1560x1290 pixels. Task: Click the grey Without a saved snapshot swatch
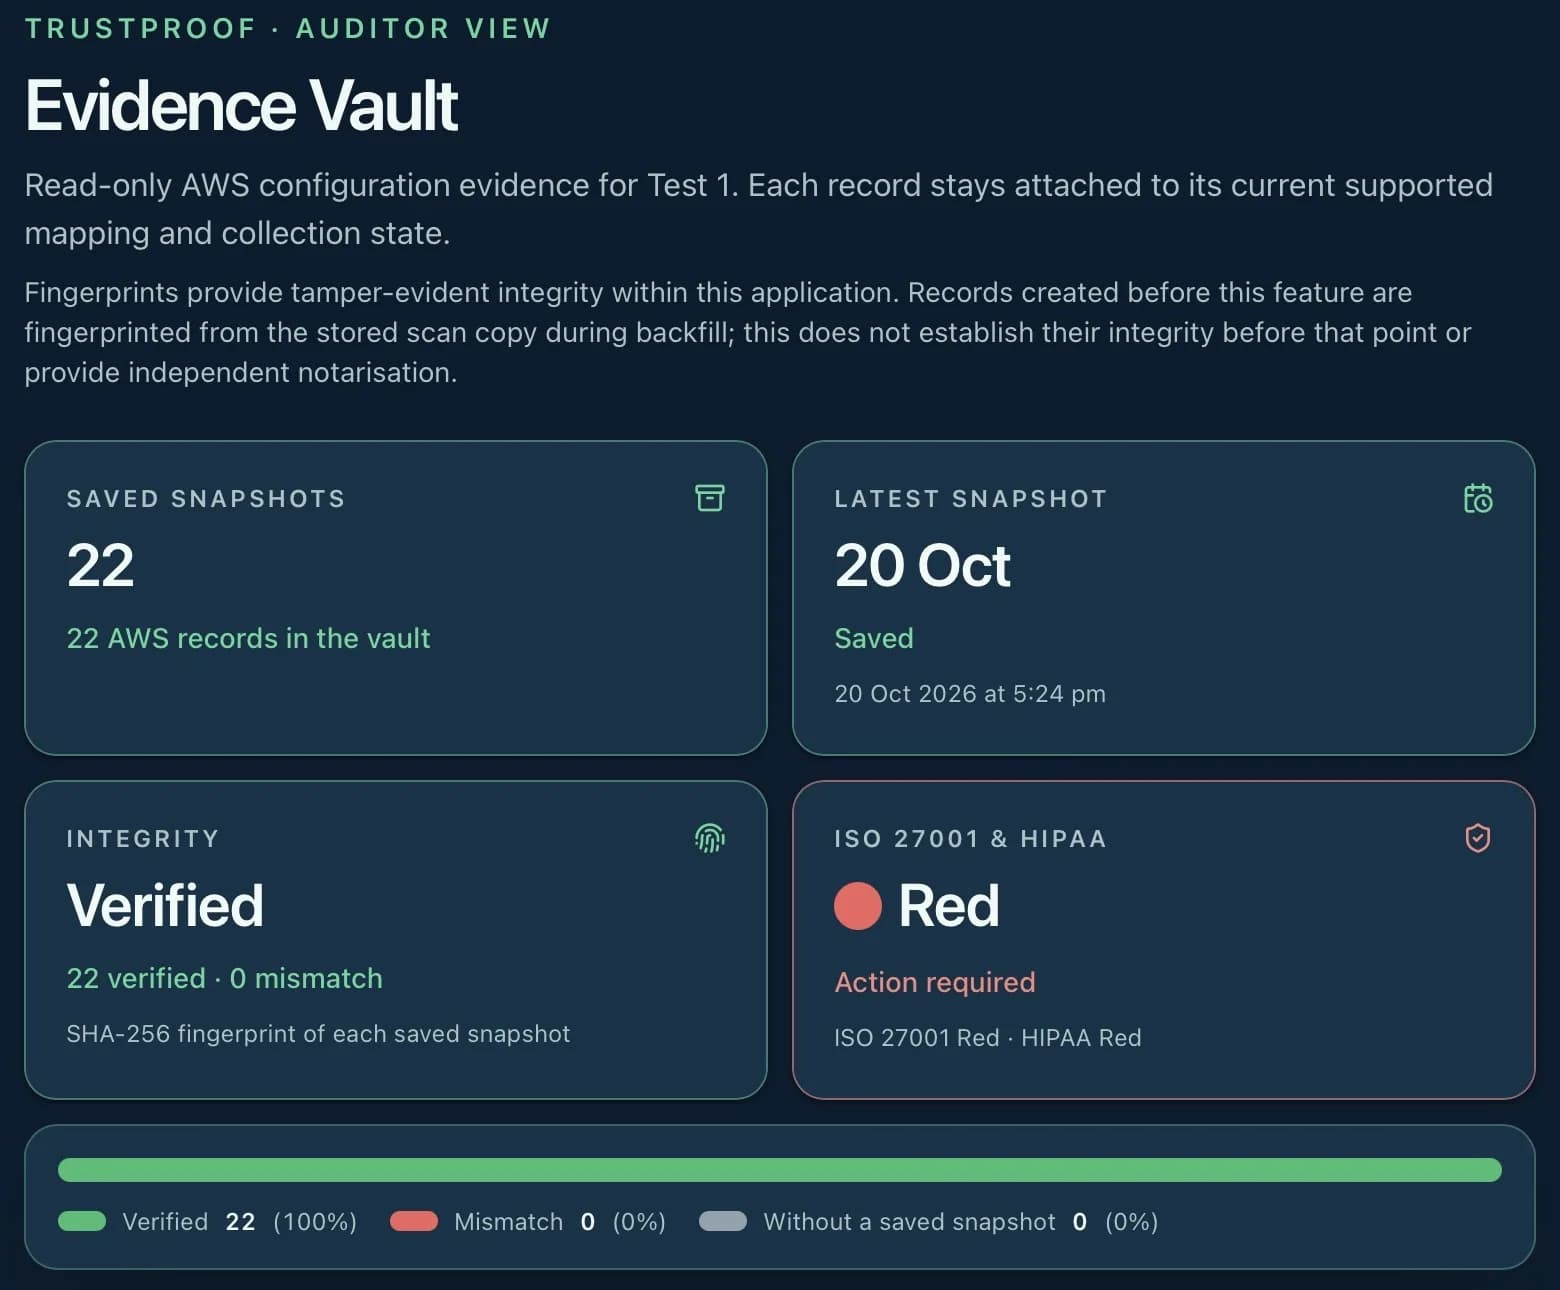tap(723, 1221)
